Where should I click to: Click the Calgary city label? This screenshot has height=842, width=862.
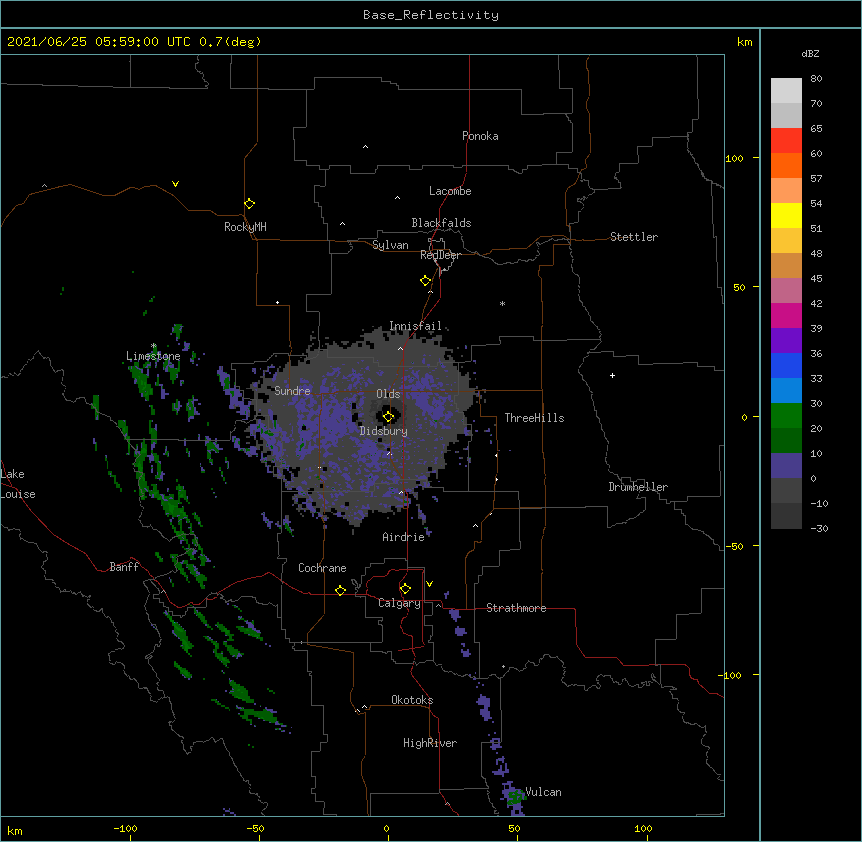coord(399,603)
